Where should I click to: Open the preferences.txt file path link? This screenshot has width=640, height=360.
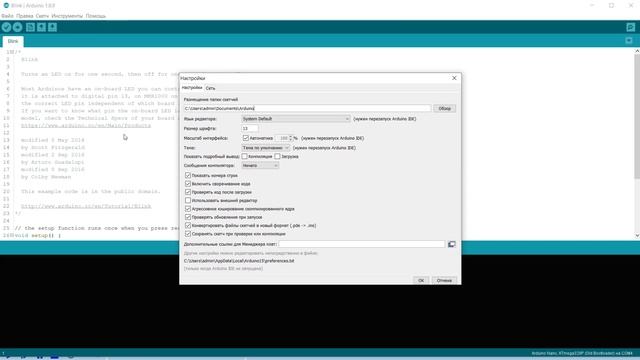pos(239,261)
